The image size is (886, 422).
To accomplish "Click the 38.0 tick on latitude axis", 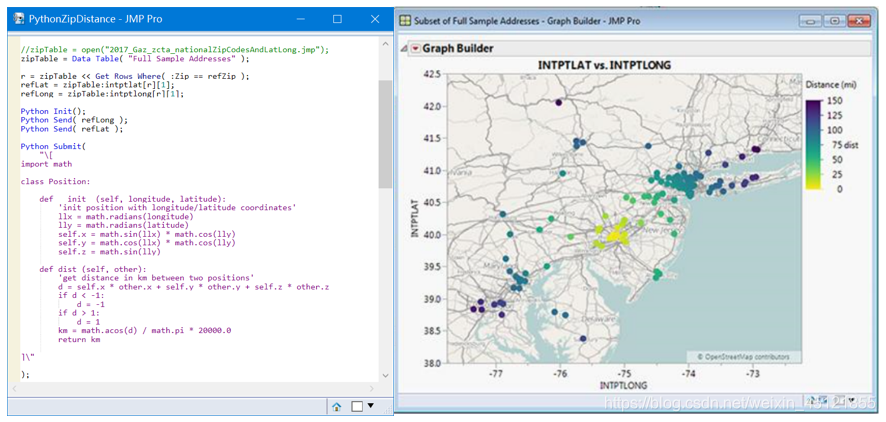I will (x=431, y=363).
